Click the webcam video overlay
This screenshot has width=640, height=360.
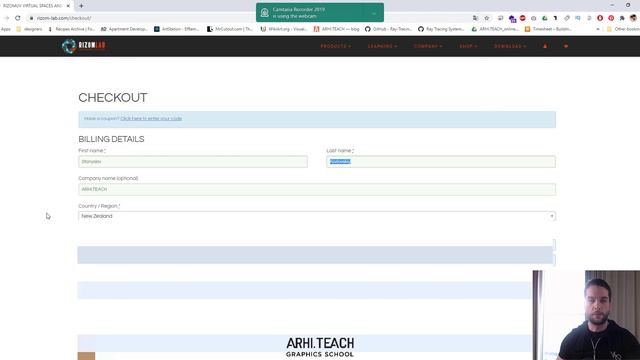pos(586,315)
